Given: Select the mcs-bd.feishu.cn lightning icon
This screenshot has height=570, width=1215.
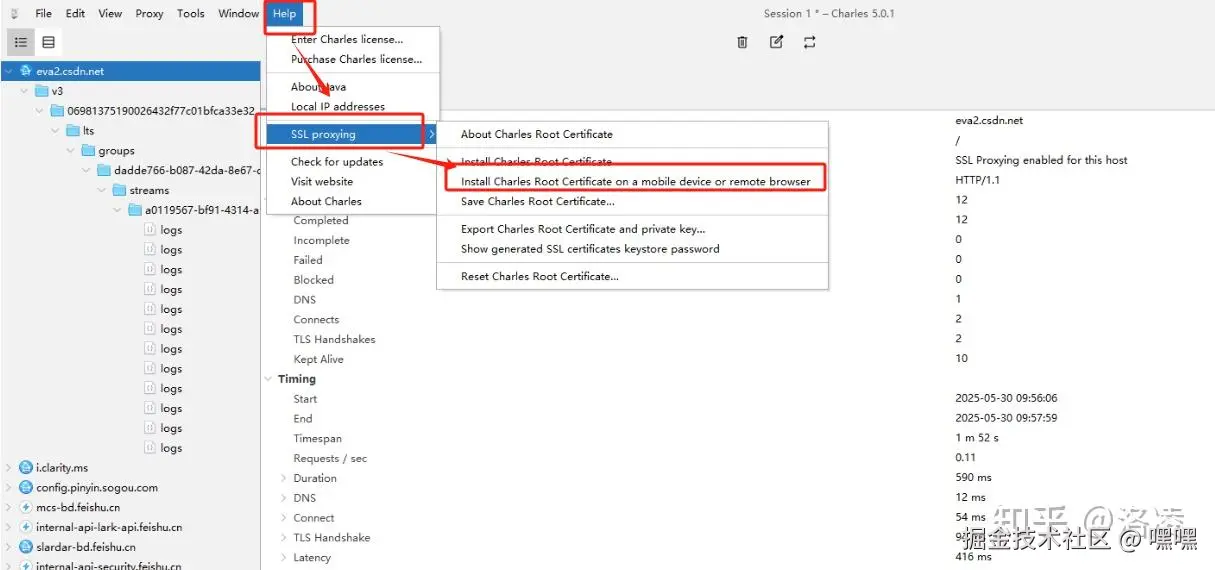Looking at the screenshot, I should coord(26,508).
